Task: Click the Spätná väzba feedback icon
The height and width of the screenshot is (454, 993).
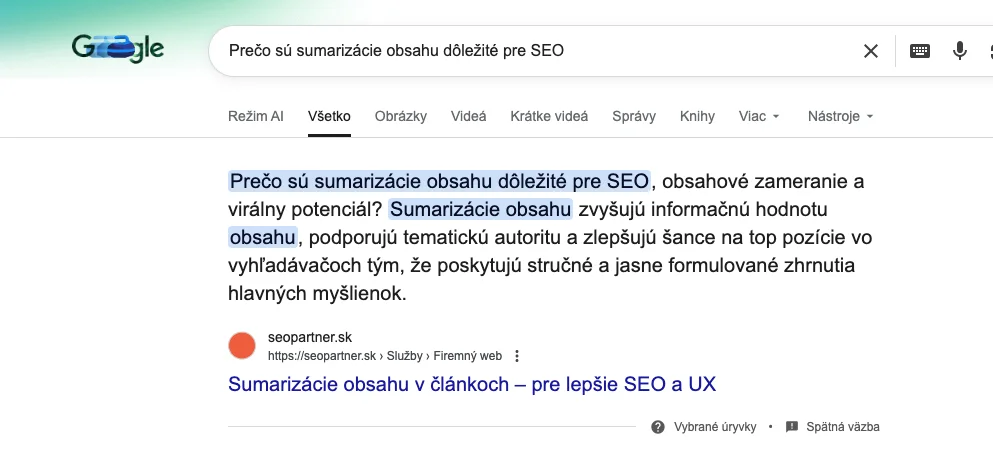Action: [792, 427]
